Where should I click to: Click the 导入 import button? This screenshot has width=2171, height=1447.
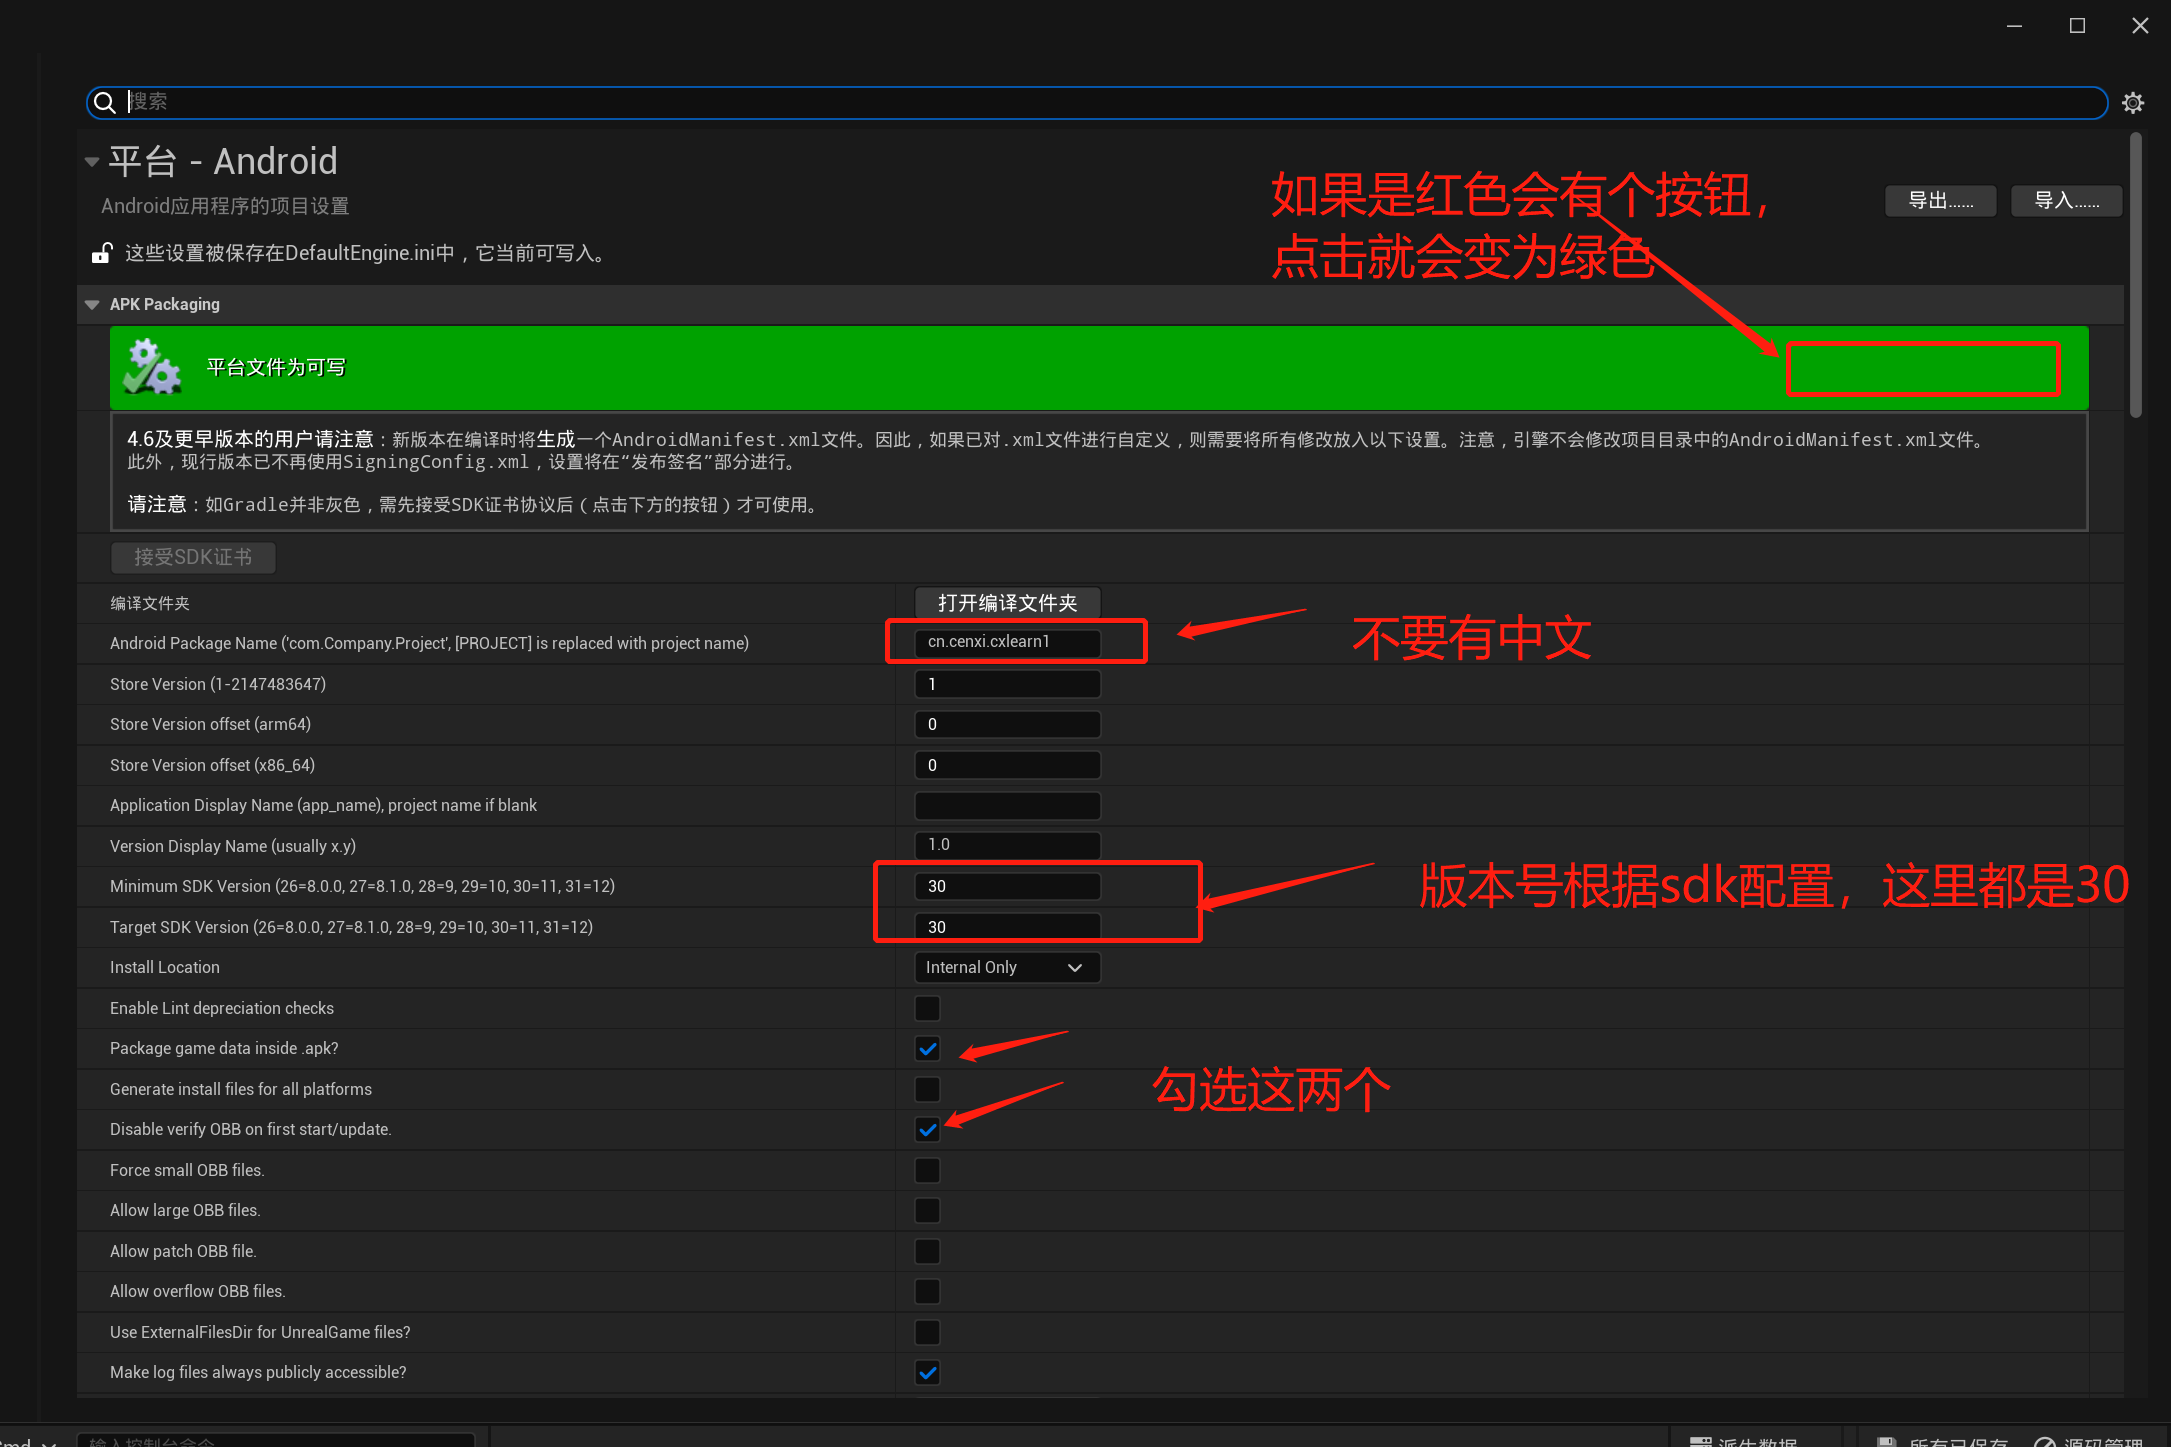[x=2066, y=201]
